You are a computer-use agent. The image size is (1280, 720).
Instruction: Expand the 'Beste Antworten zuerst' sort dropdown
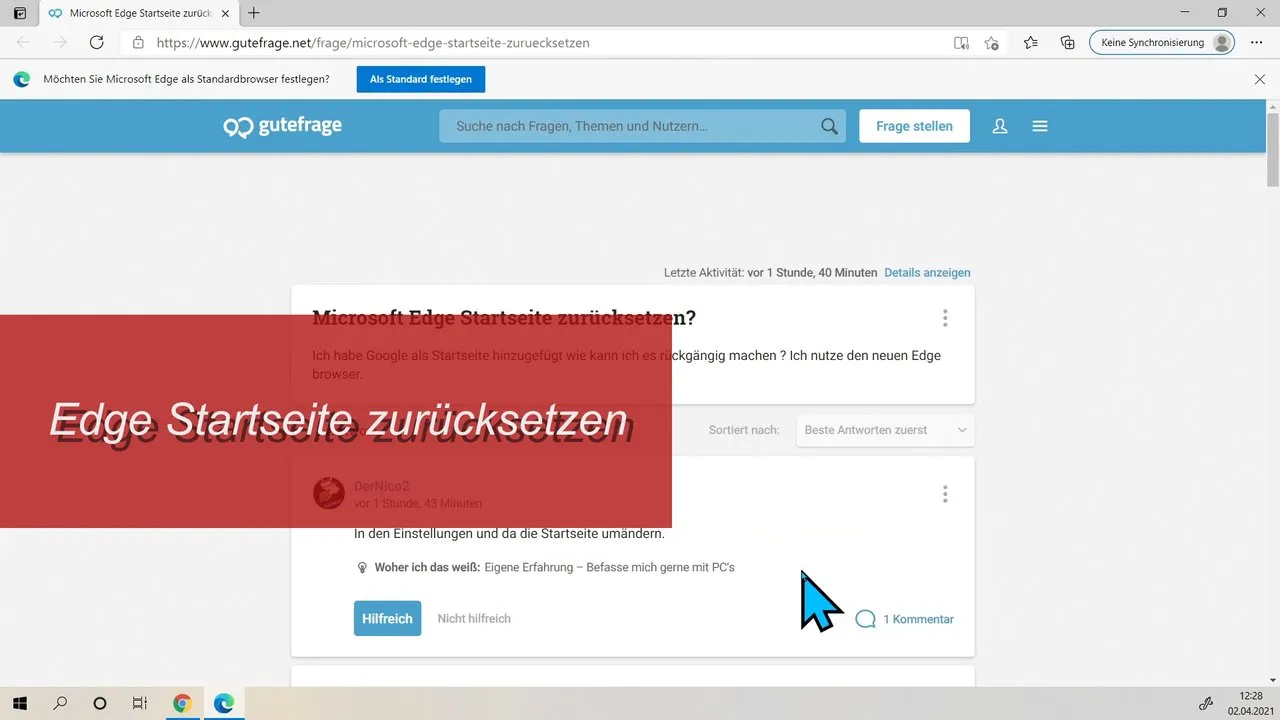885,430
